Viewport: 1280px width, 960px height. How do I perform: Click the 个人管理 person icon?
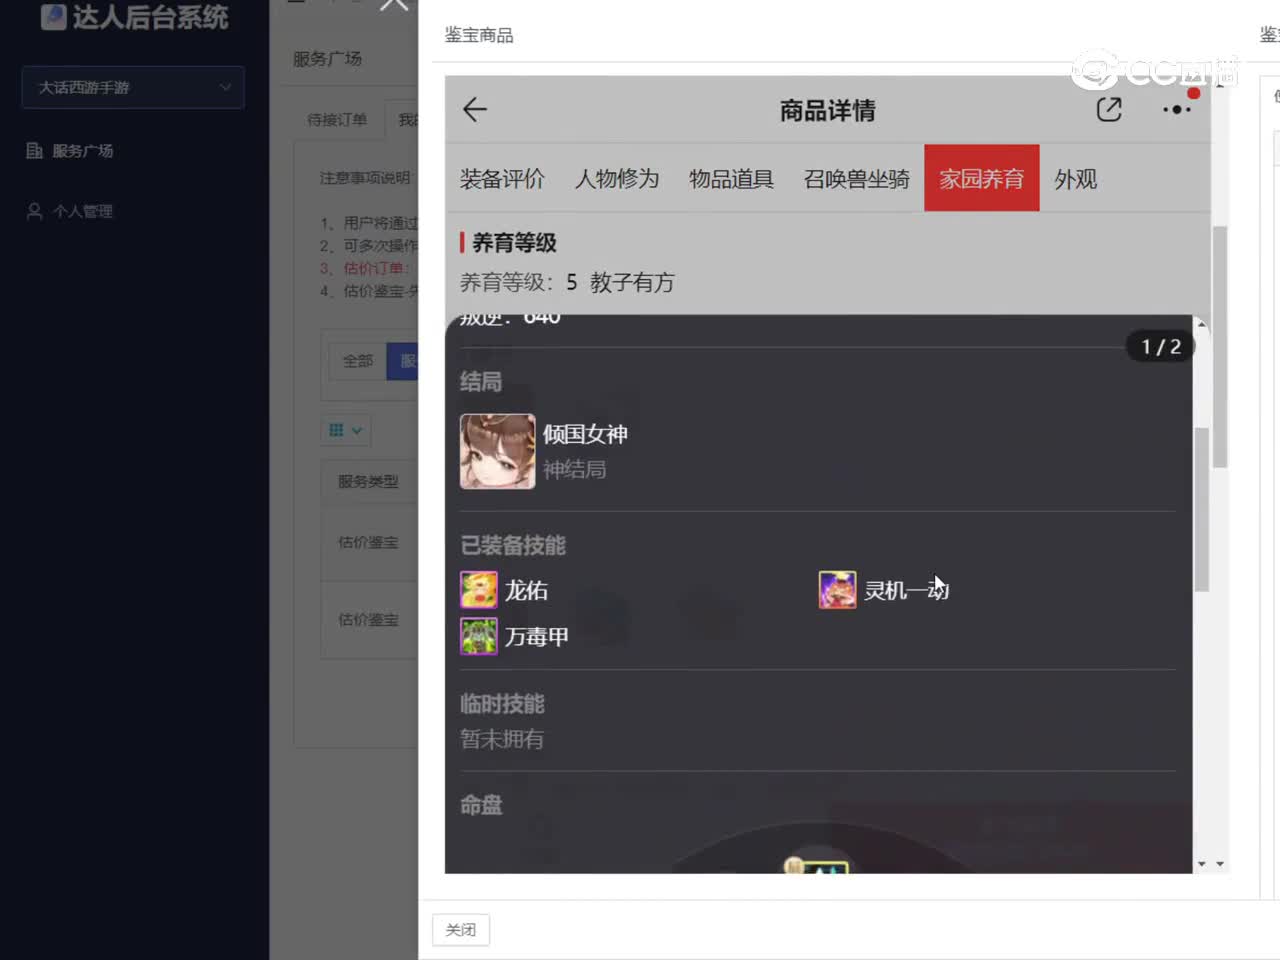[x=34, y=211]
